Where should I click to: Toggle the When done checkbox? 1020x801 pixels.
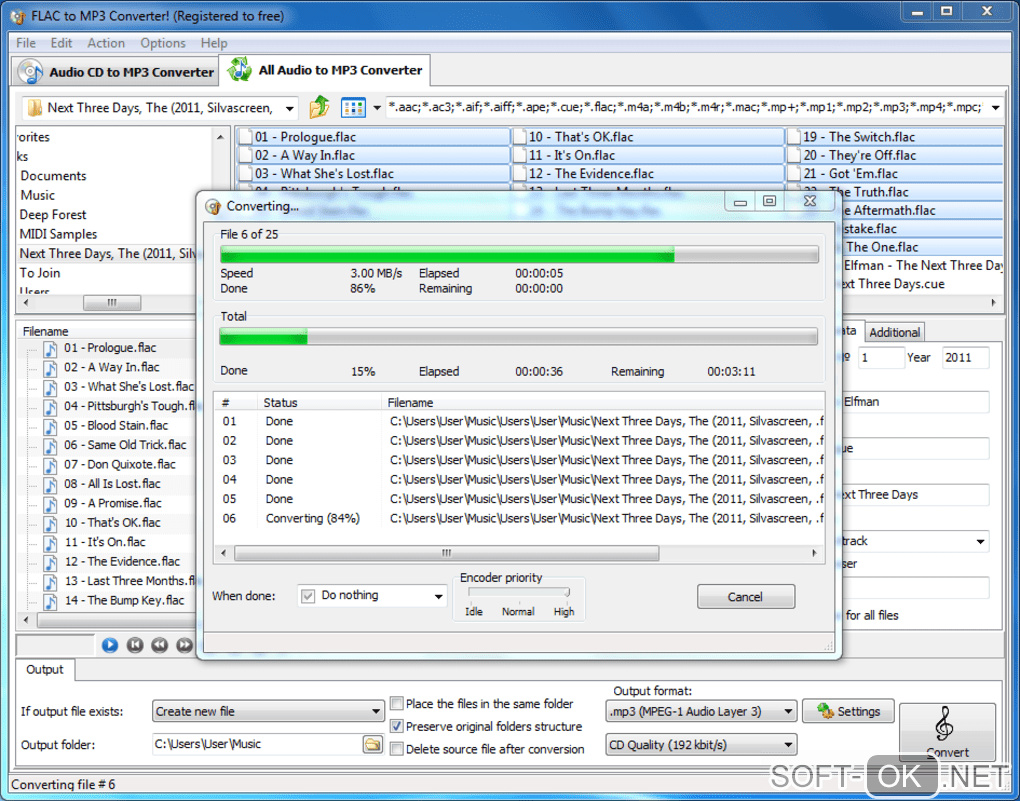(x=308, y=595)
